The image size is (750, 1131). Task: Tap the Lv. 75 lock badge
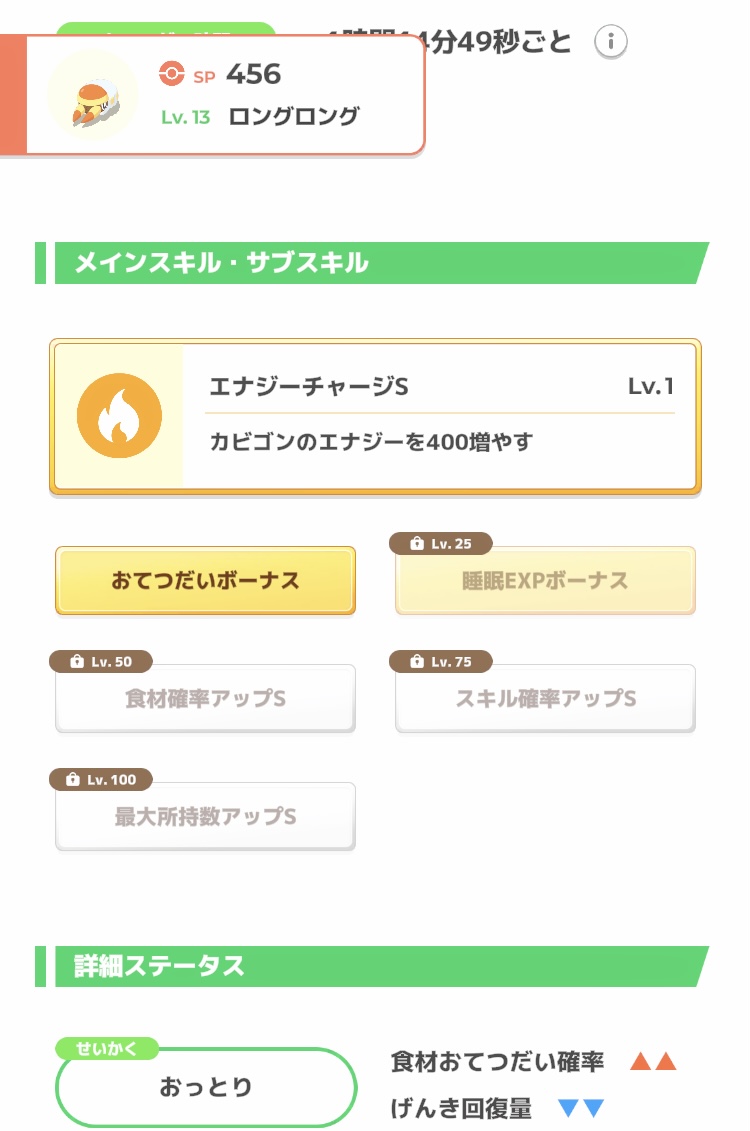coord(441,661)
